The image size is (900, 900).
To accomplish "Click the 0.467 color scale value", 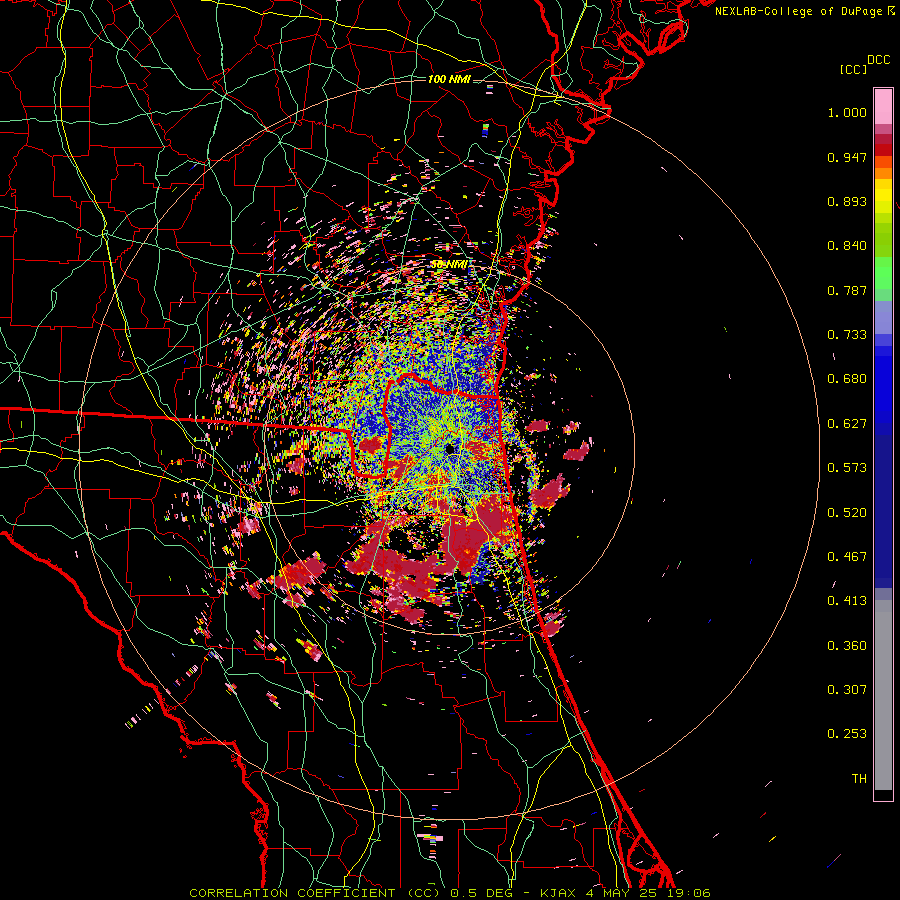I will (x=847, y=557).
